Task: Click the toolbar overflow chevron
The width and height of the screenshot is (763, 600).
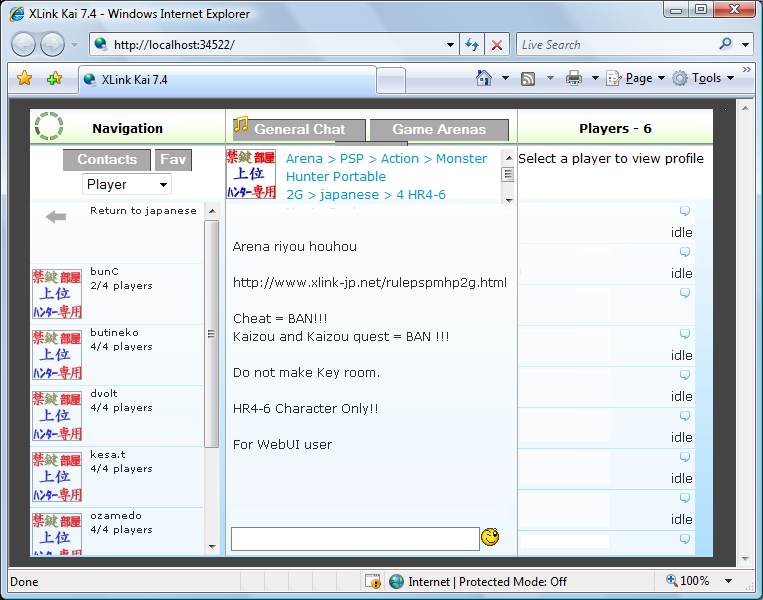Action: (x=746, y=70)
